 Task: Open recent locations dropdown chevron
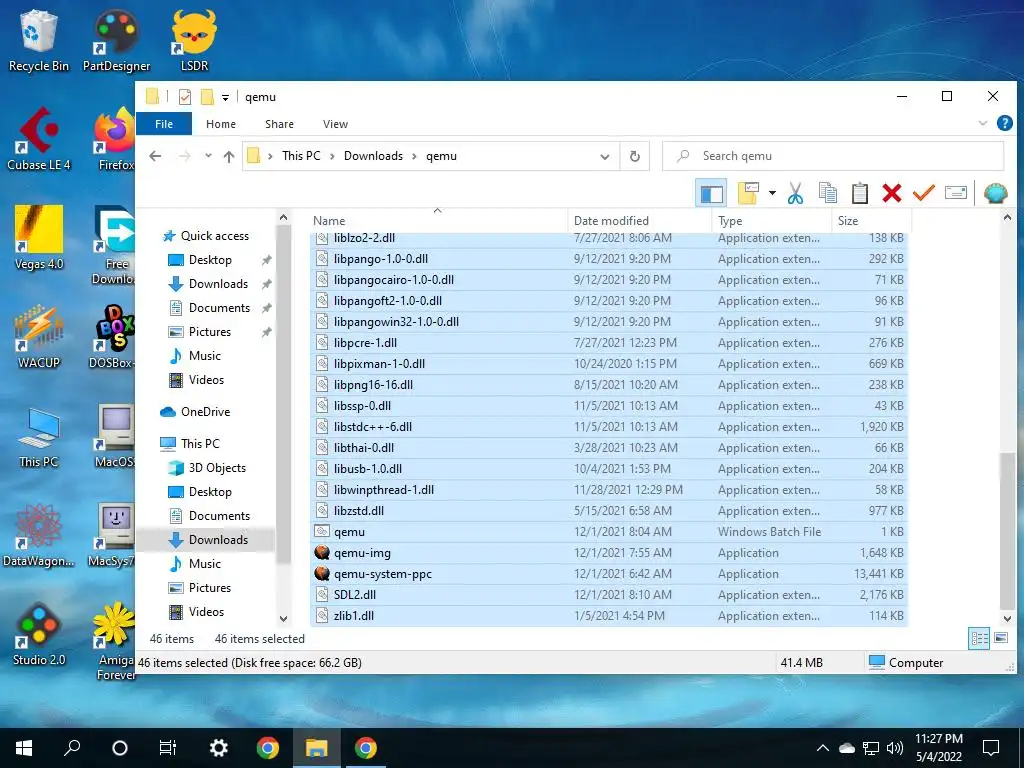pyautogui.click(x=208, y=156)
